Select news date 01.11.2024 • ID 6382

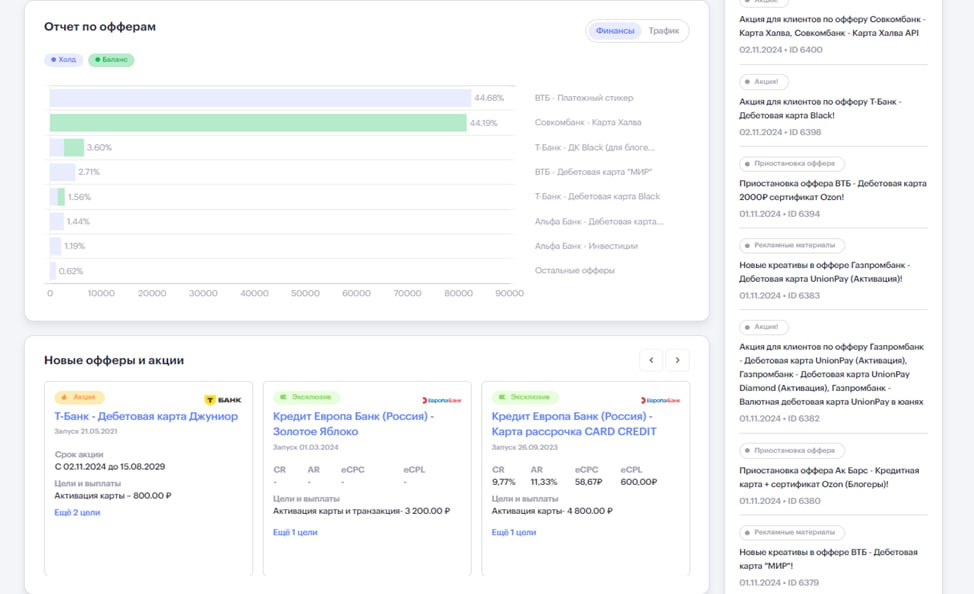coord(779,418)
